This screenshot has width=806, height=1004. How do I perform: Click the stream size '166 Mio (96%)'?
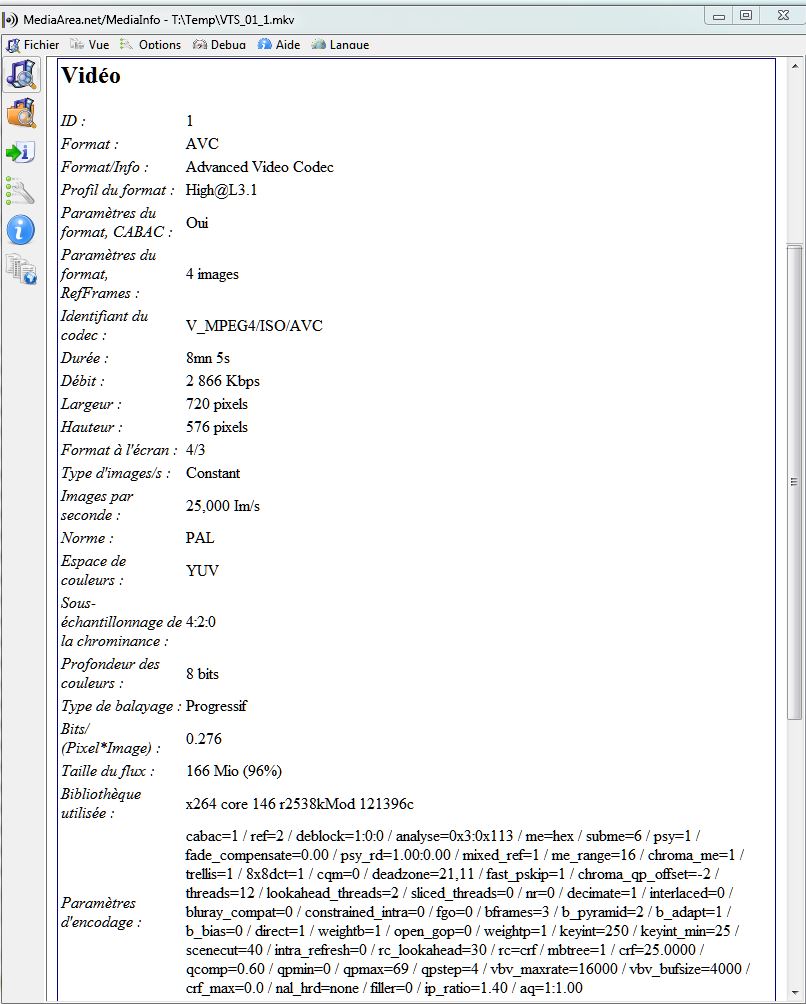click(x=234, y=770)
